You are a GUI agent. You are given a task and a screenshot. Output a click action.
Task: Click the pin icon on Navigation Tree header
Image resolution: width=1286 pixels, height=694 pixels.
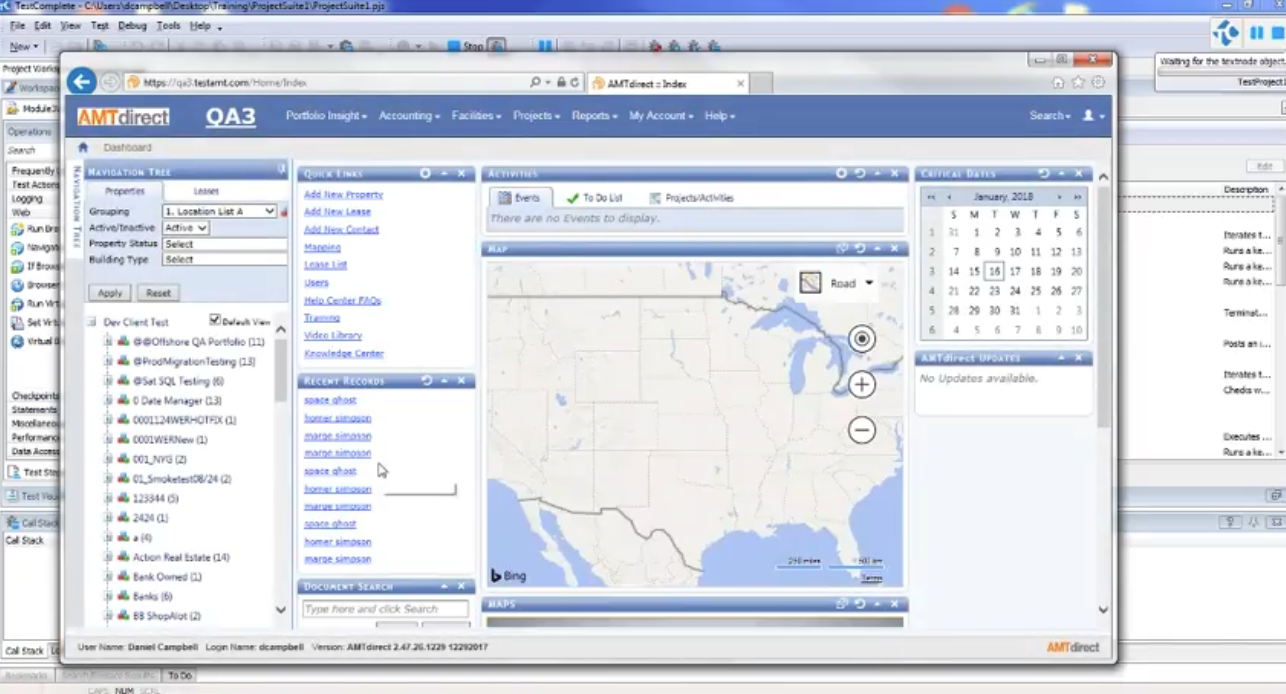click(x=281, y=169)
